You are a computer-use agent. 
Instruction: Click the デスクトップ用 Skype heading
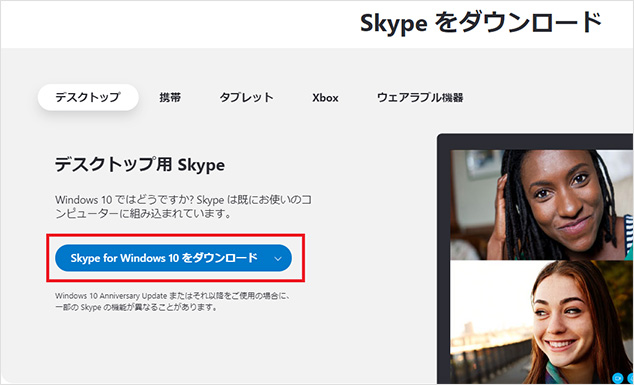(x=140, y=165)
